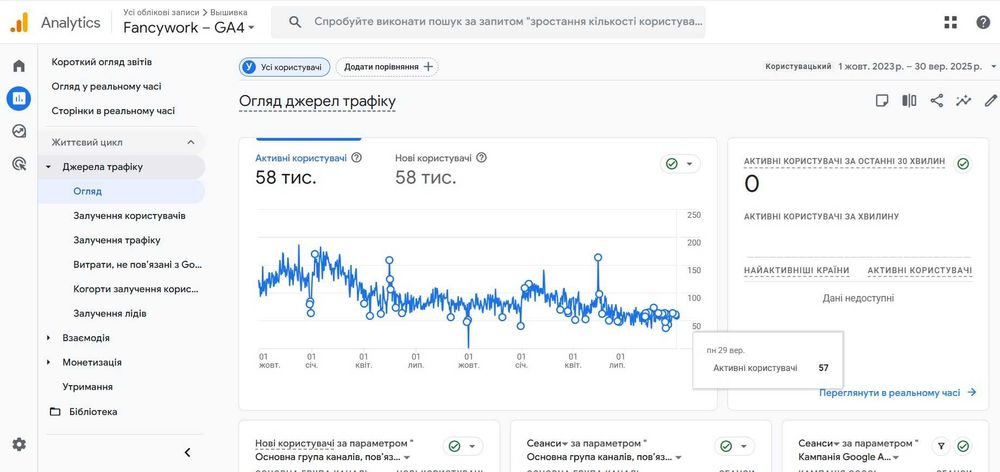The height and width of the screenshot is (472, 1000).
Task: Click the Admin settings gear icon
Action: (x=18, y=444)
